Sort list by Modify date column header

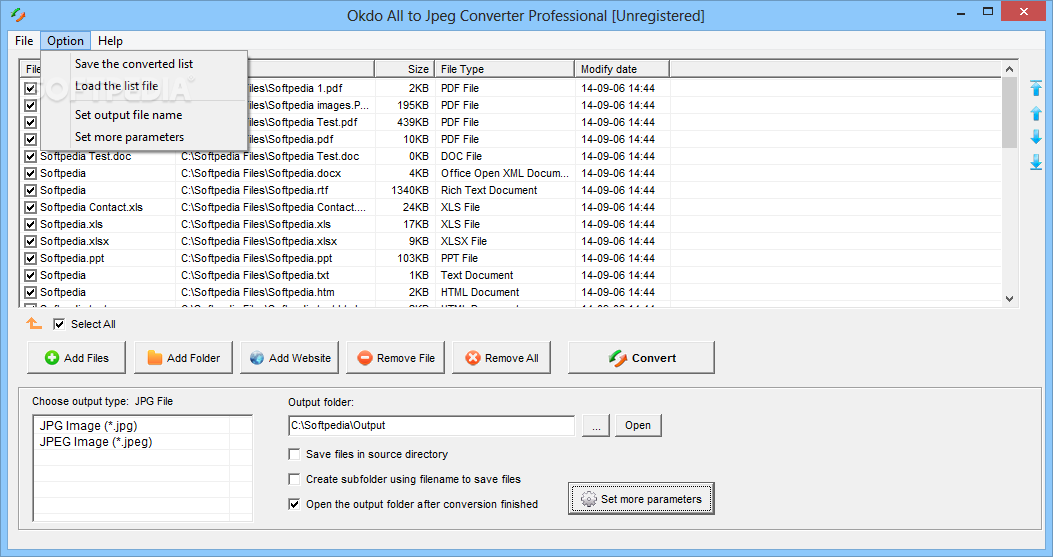coord(622,69)
